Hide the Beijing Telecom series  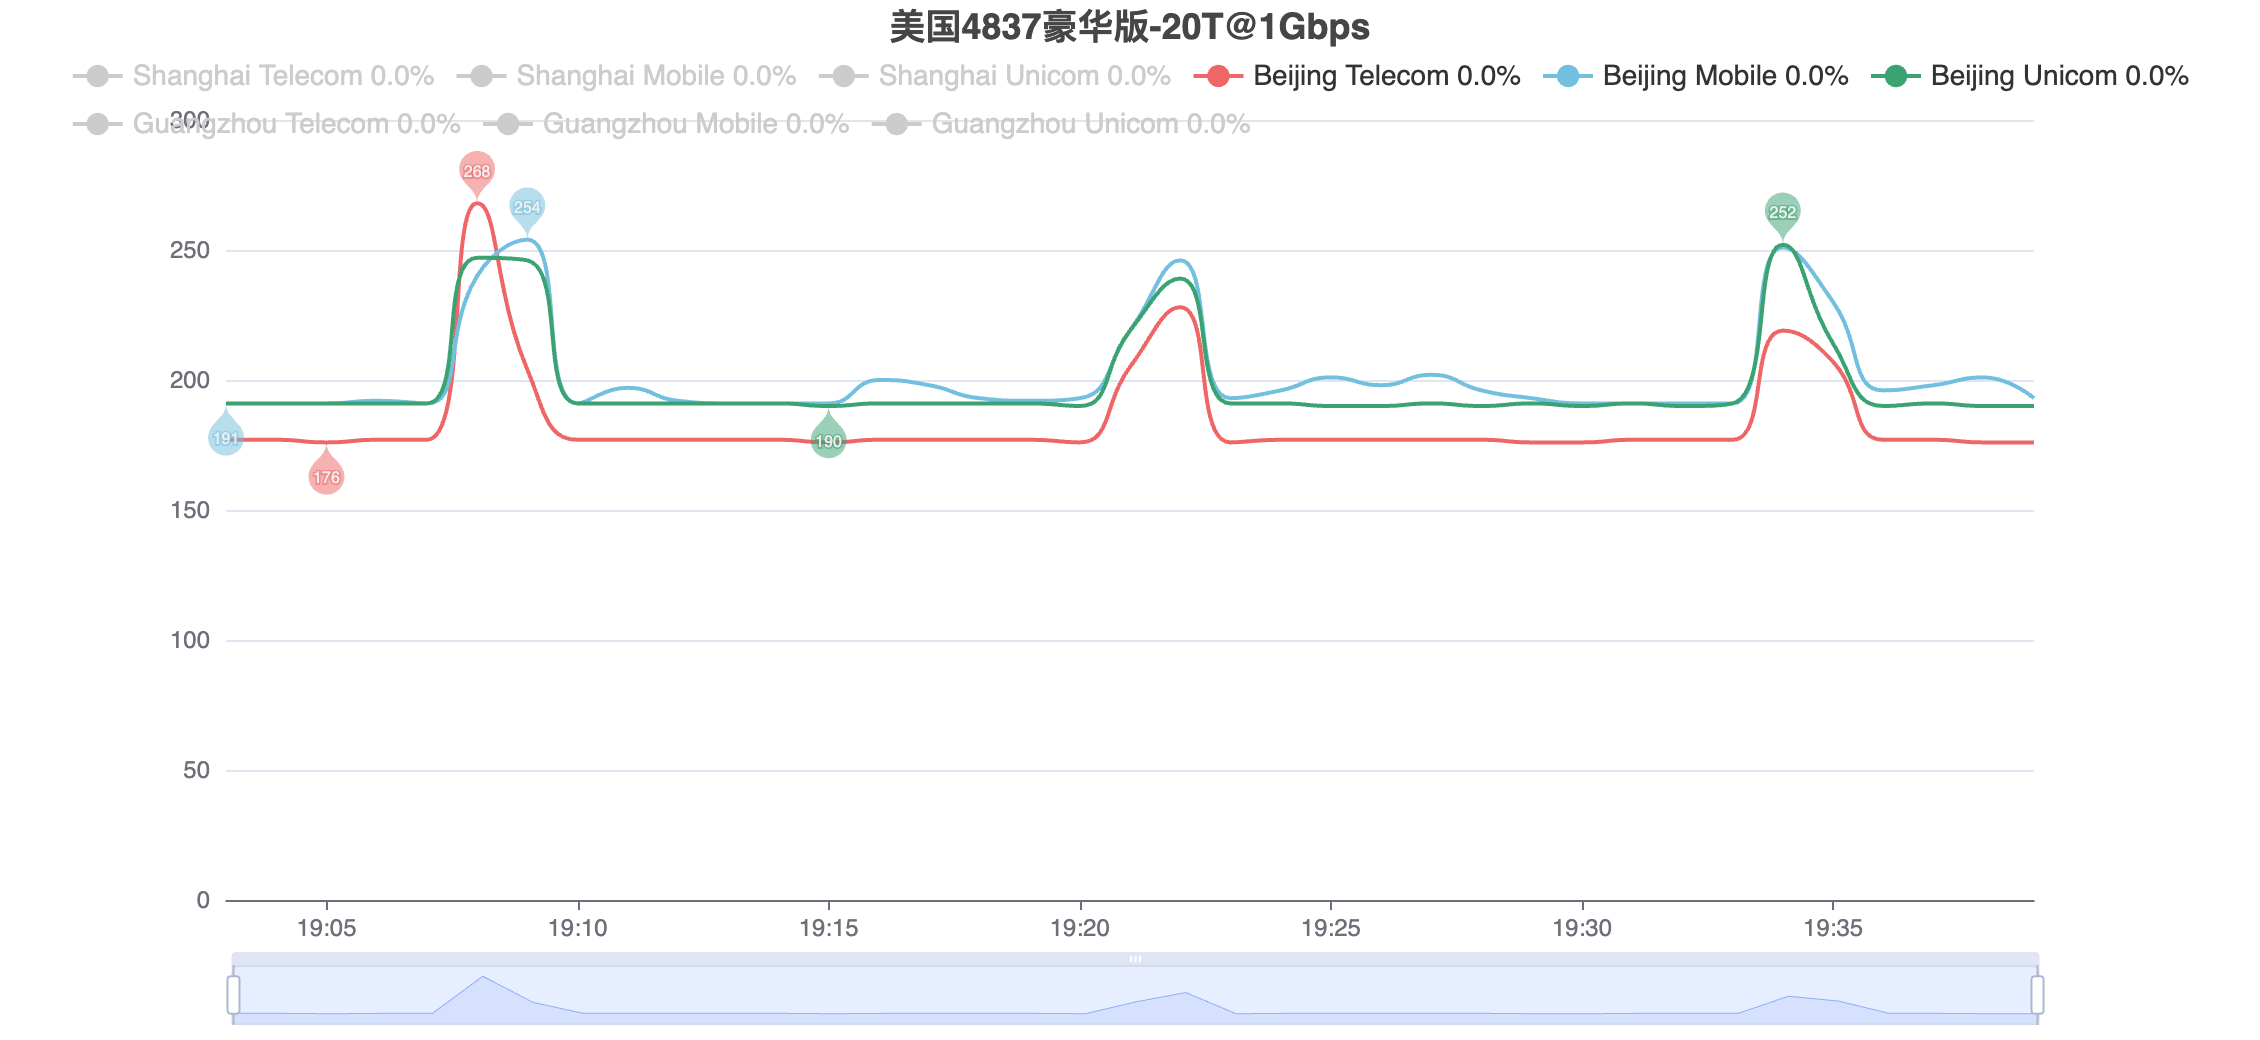tap(1357, 76)
